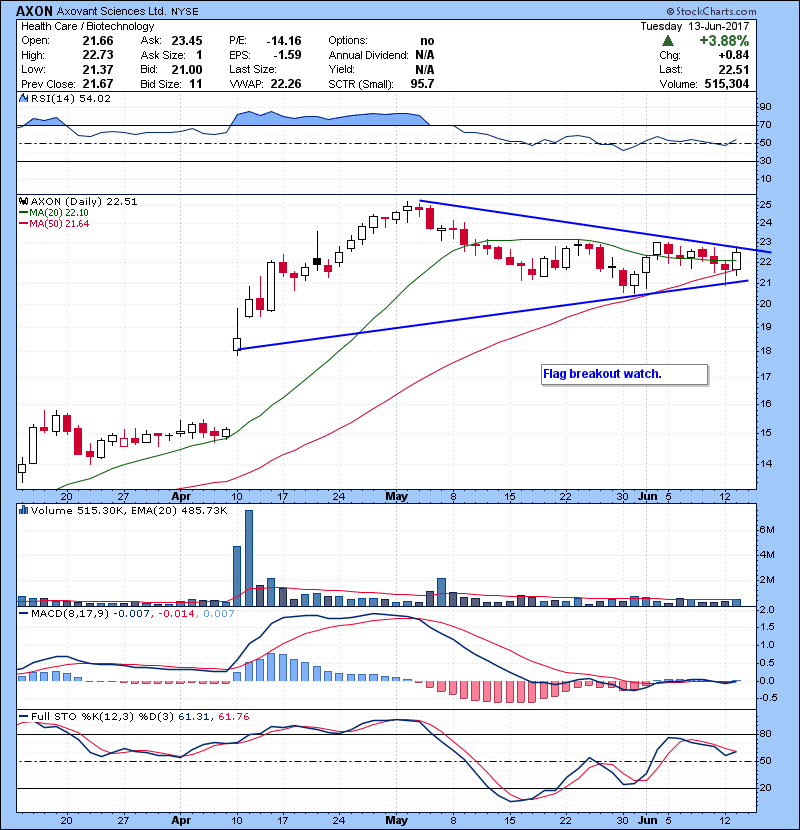
Task: Click the 'Jun' label on the price chart axis
Action: (648, 497)
